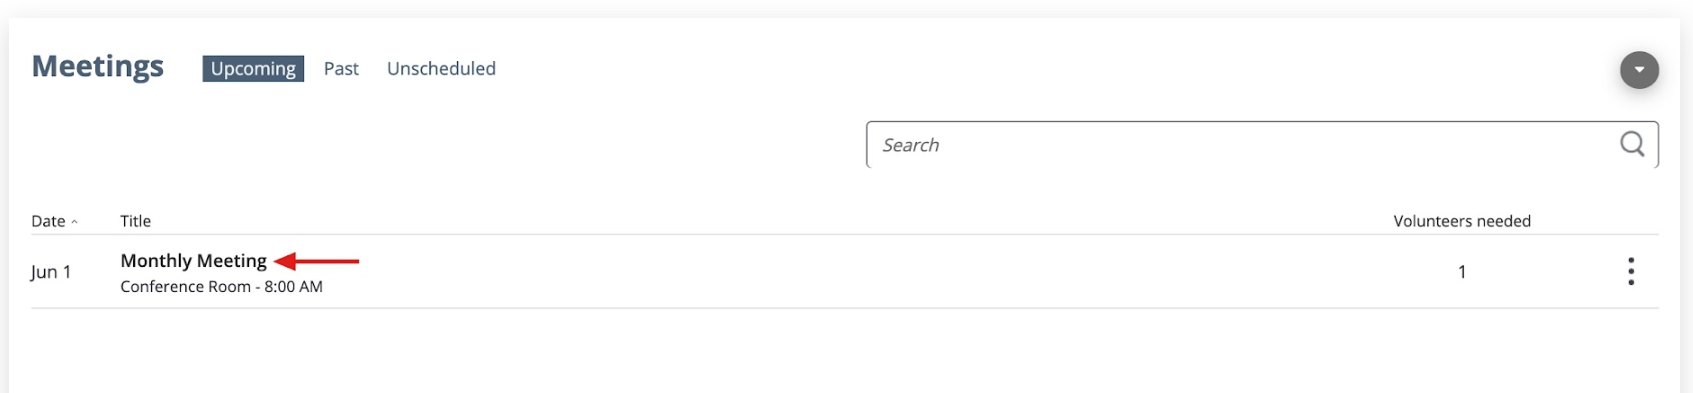Select the Jun 1 date cell
This screenshot has height=393, width=1693.
pos(51,272)
